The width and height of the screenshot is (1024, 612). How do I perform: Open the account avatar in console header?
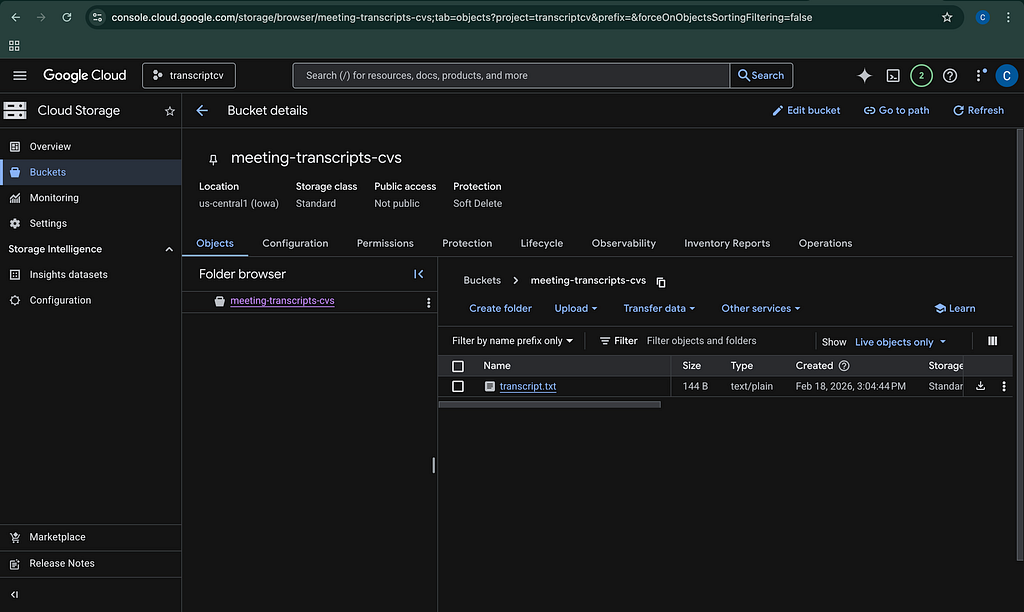pyautogui.click(x=1006, y=76)
